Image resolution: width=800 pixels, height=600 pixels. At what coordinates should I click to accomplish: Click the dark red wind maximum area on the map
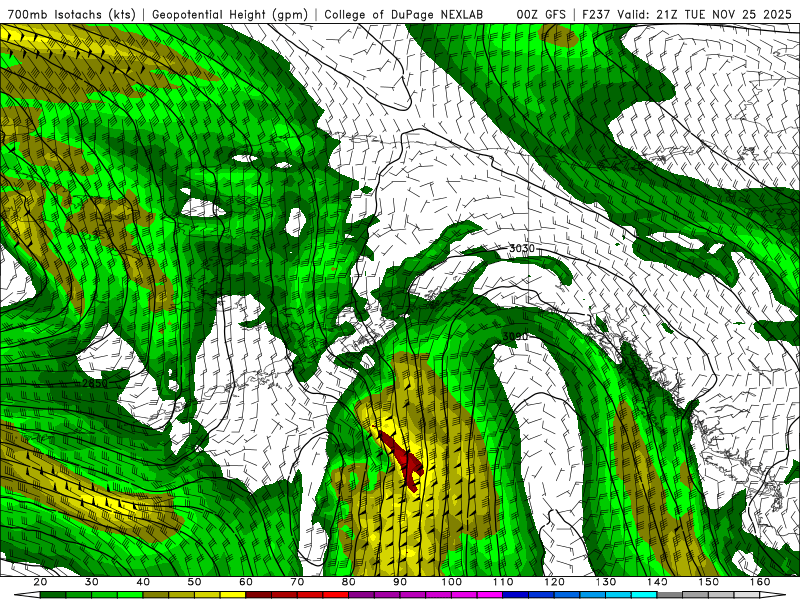point(403,461)
